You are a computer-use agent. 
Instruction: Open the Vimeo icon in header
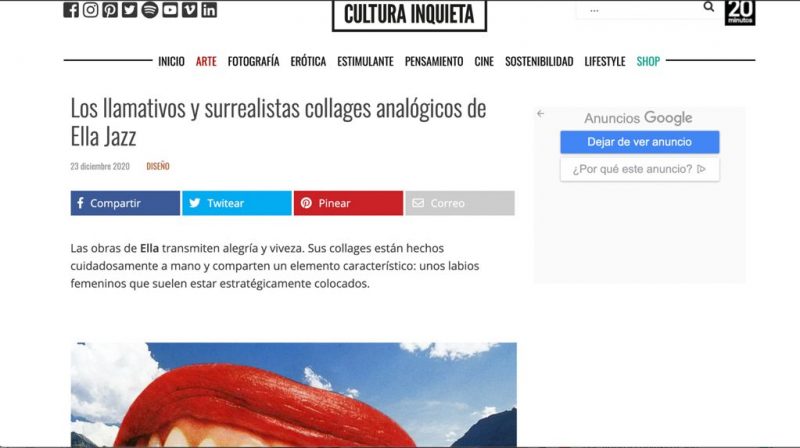pyautogui.click(x=189, y=10)
